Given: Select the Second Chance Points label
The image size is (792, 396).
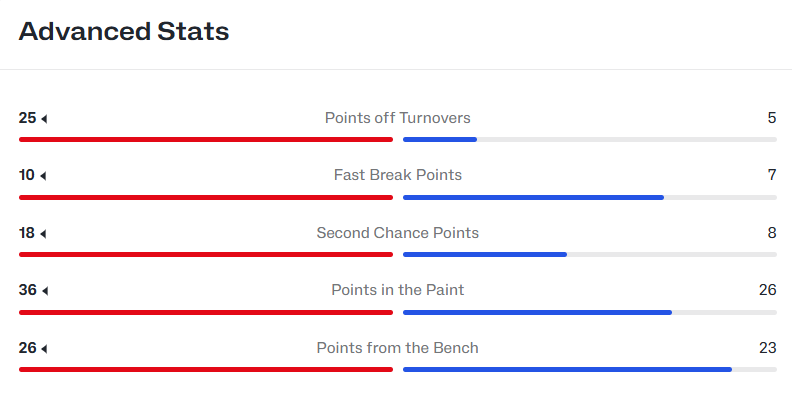Looking at the screenshot, I should (x=398, y=233).
